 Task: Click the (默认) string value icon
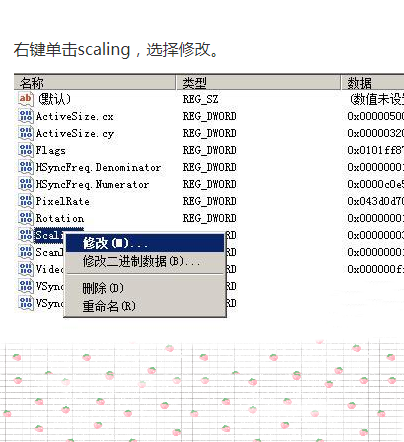(x=26, y=99)
